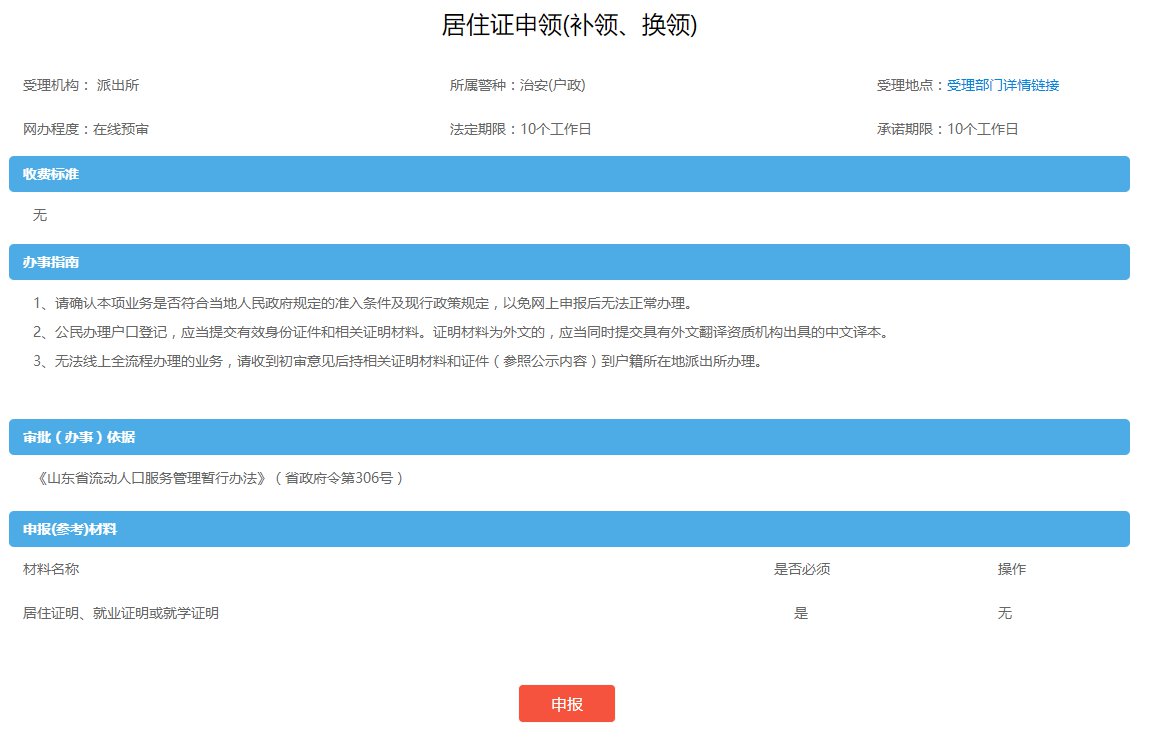Select the page title 居住证申领(补领、换领)
This screenshot has width=1155, height=739.
coord(569,26)
